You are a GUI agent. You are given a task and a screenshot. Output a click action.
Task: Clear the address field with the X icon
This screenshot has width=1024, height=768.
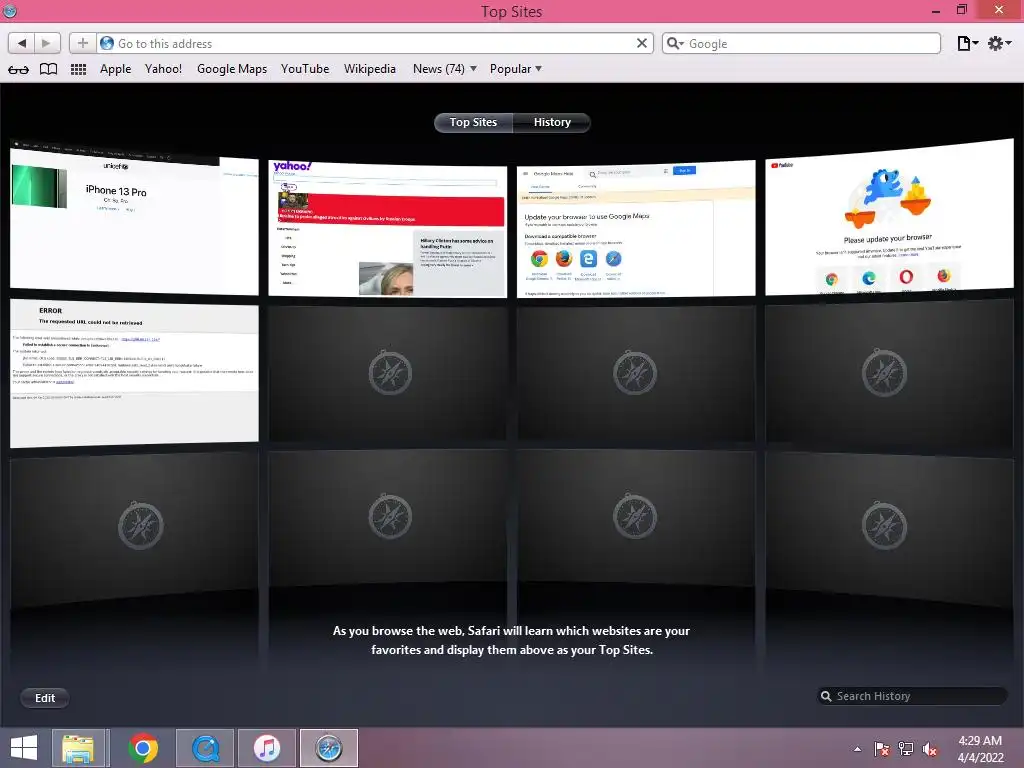click(x=642, y=43)
